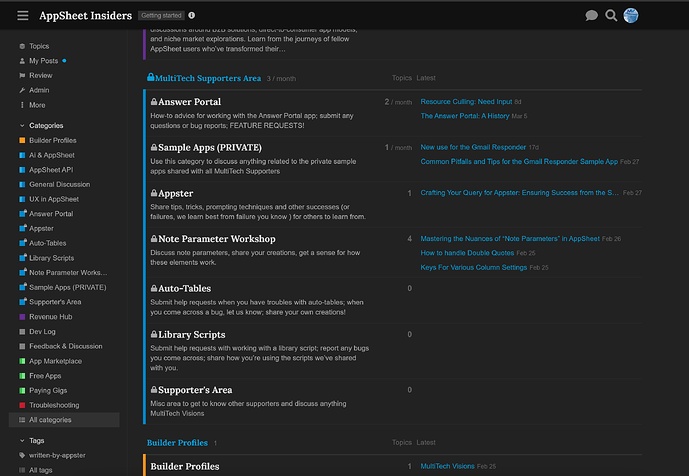The image size is (689, 476).
Task: Select AppSheet API category in sidebar
Action: pyautogui.click(x=51, y=170)
